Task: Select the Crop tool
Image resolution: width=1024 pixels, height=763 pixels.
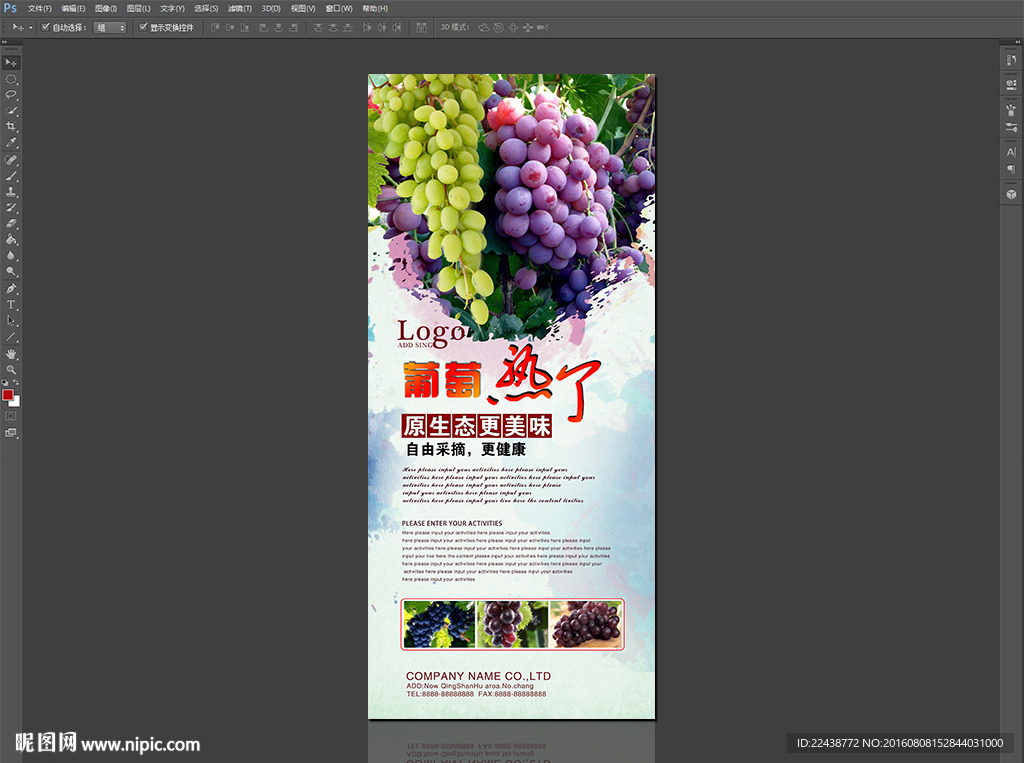Action: (11, 127)
